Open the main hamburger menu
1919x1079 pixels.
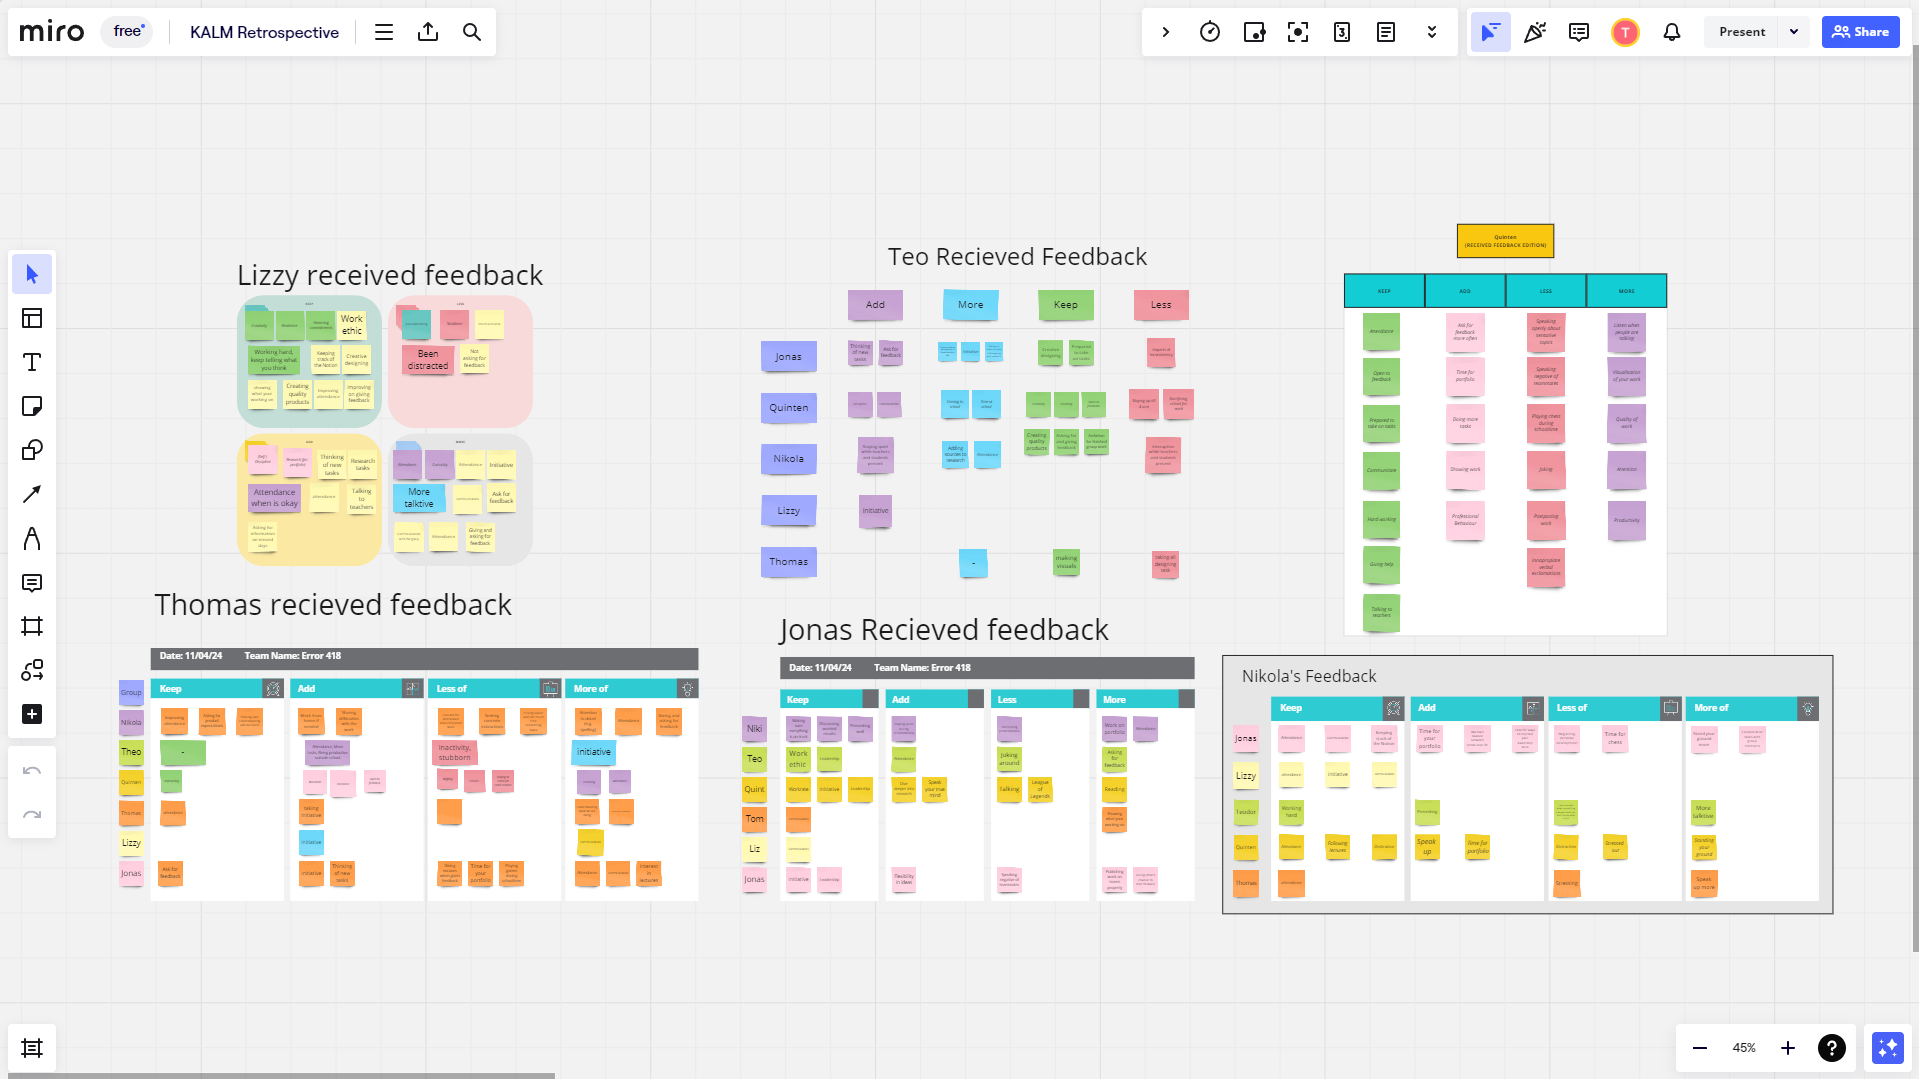pyautogui.click(x=384, y=32)
